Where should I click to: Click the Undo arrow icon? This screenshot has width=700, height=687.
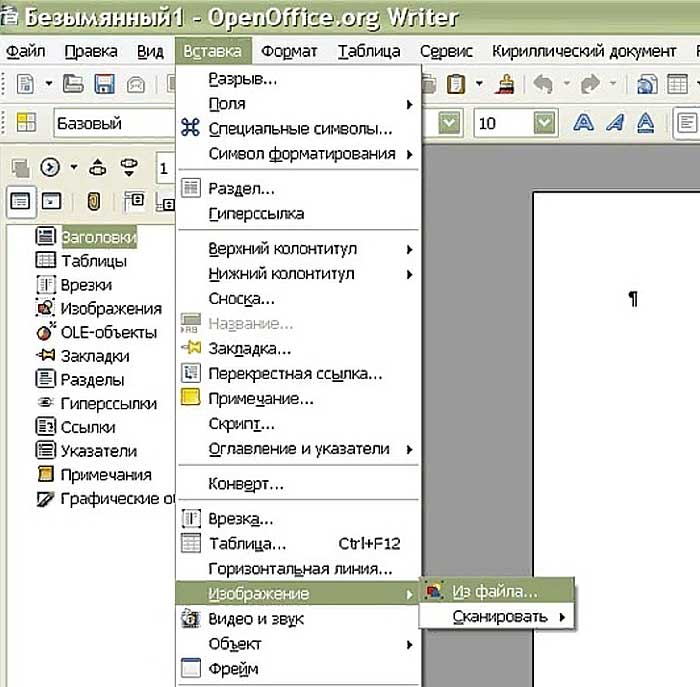click(x=543, y=83)
